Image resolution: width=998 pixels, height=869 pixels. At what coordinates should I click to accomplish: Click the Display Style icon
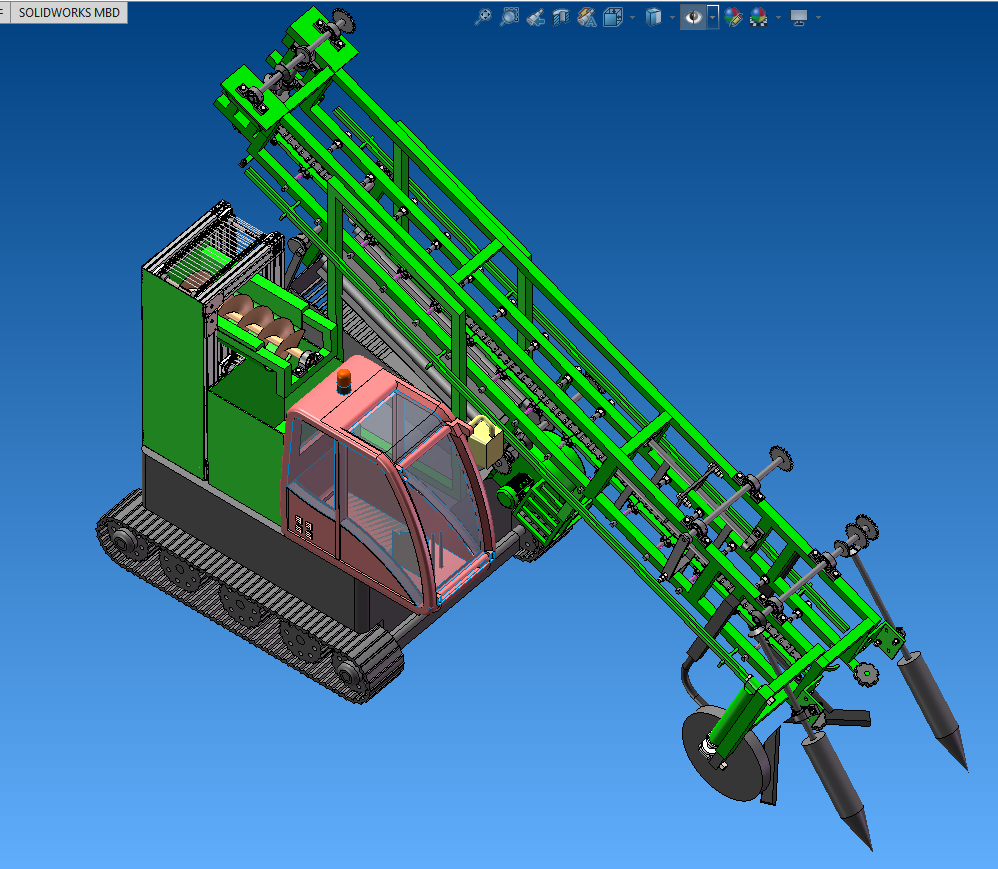pyautogui.click(x=654, y=17)
